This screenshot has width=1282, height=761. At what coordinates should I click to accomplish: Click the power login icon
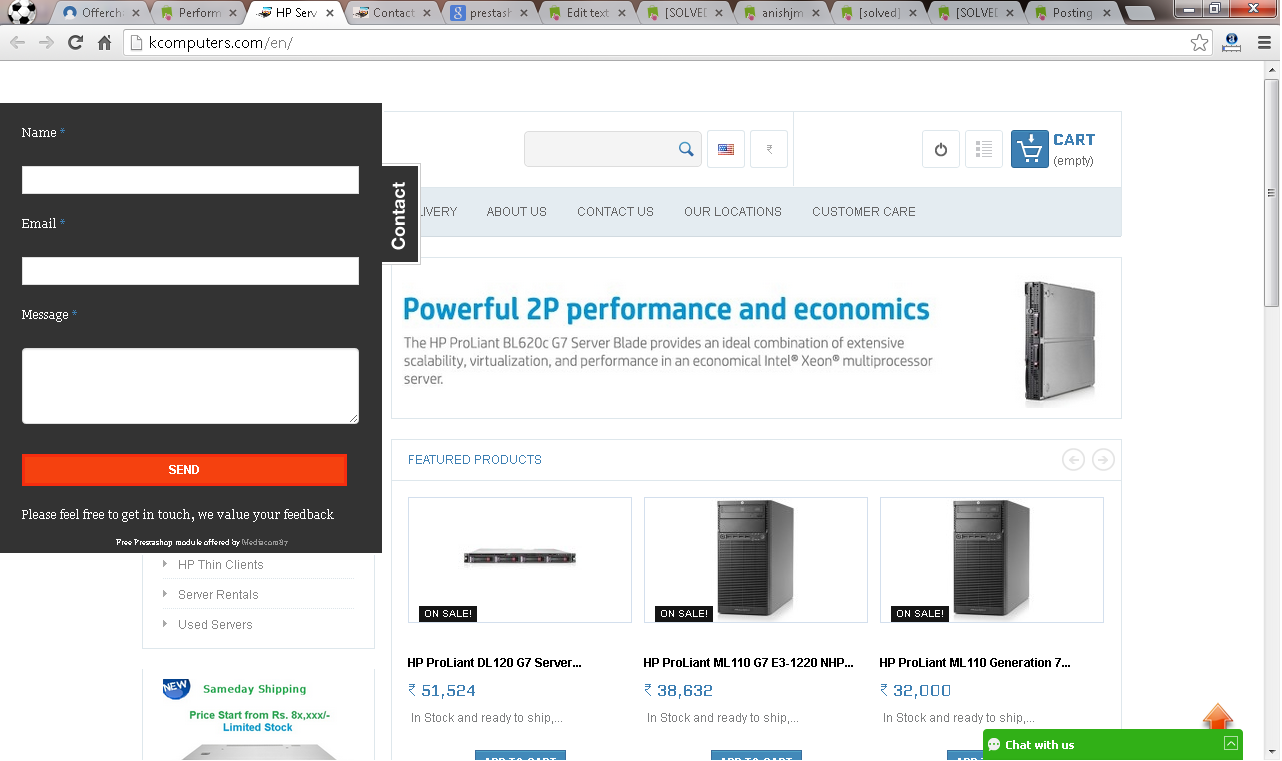coord(941,149)
